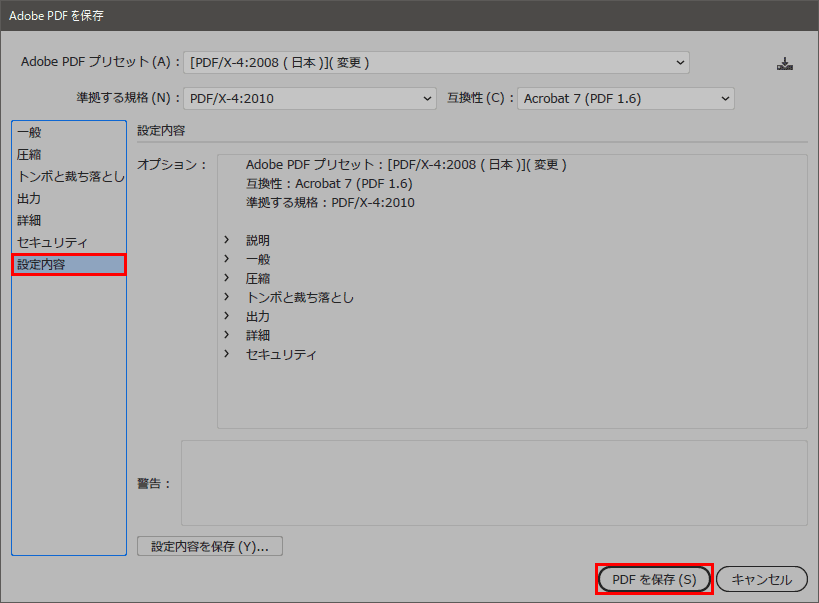819x603 pixels.
Task: Click the Adobe PDF プリセット summary line in options
Action: pos(406,165)
